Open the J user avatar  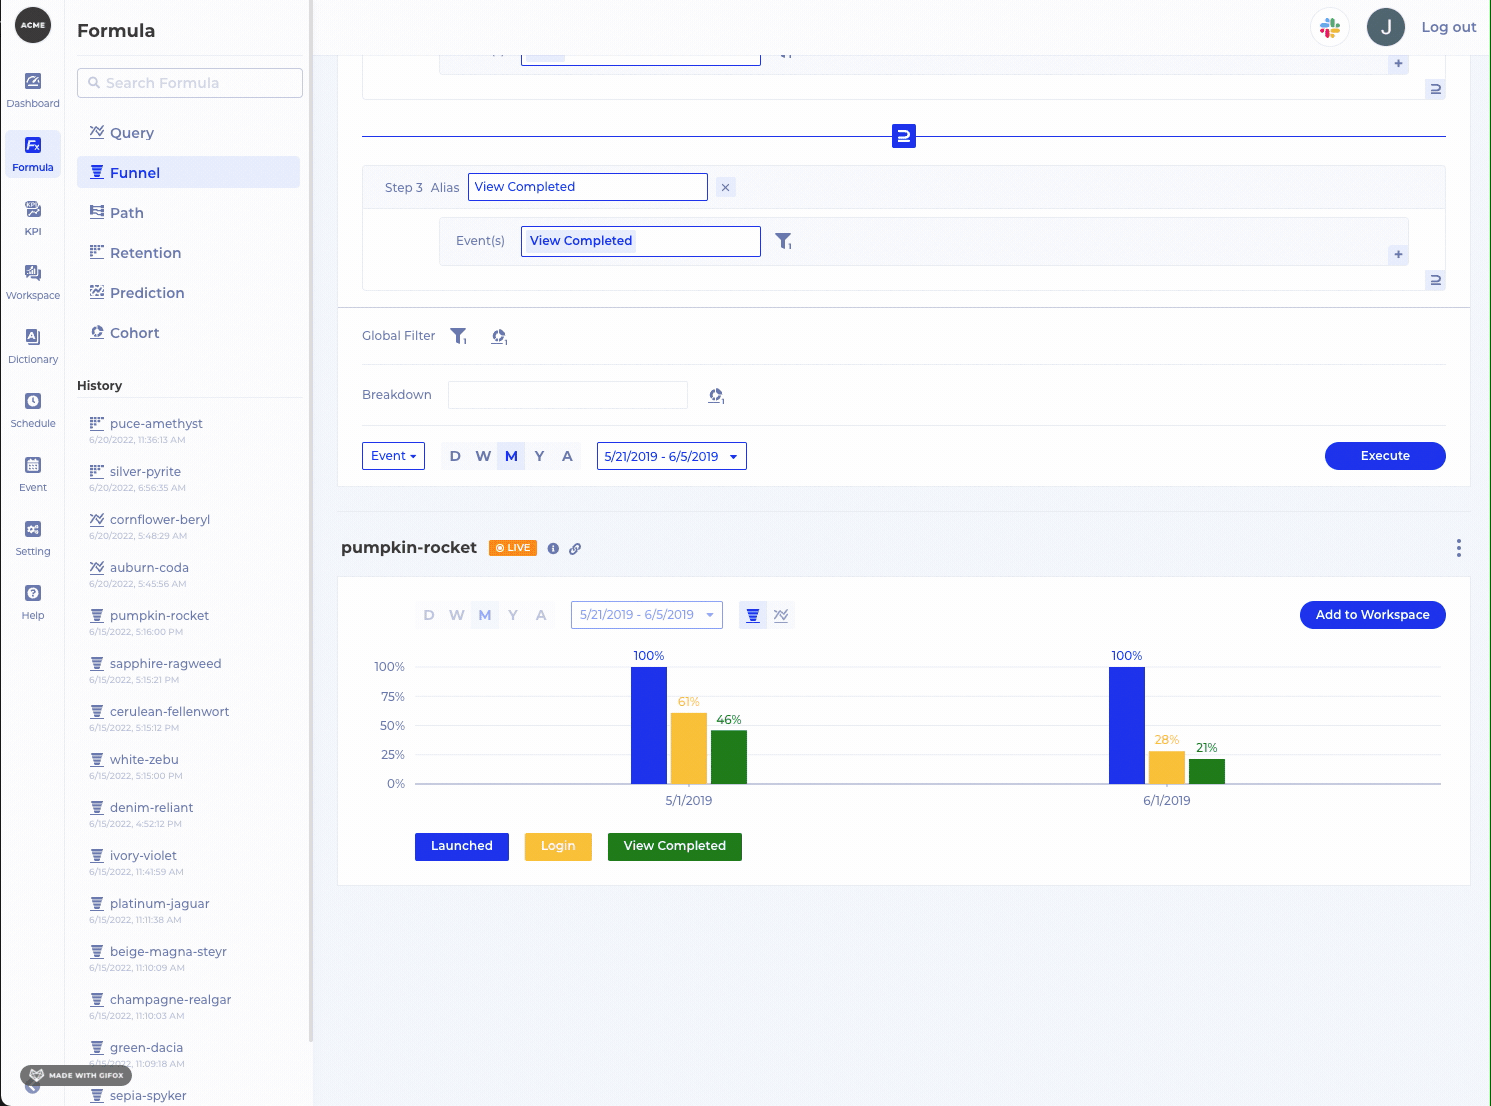click(x=1386, y=28)
